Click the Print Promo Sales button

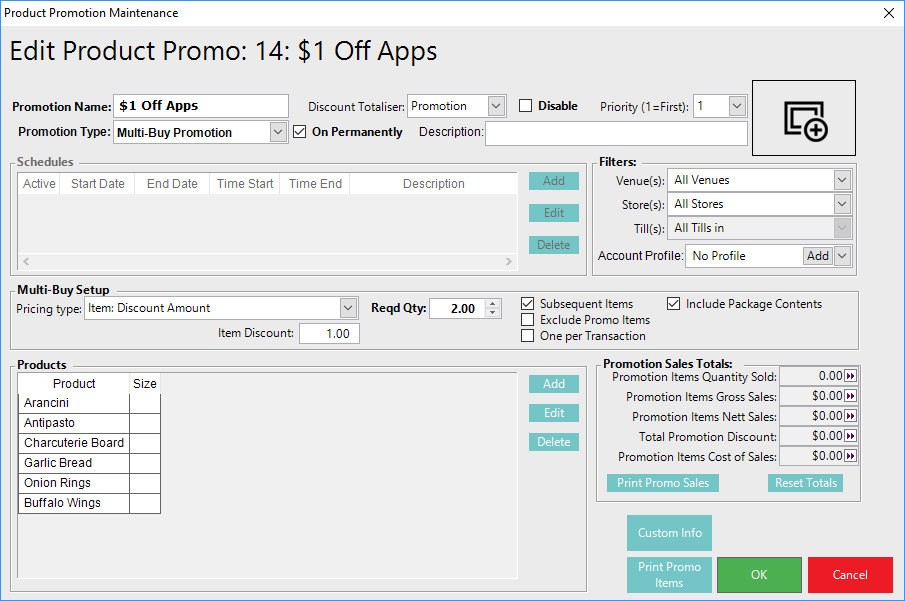coord(662,483)
